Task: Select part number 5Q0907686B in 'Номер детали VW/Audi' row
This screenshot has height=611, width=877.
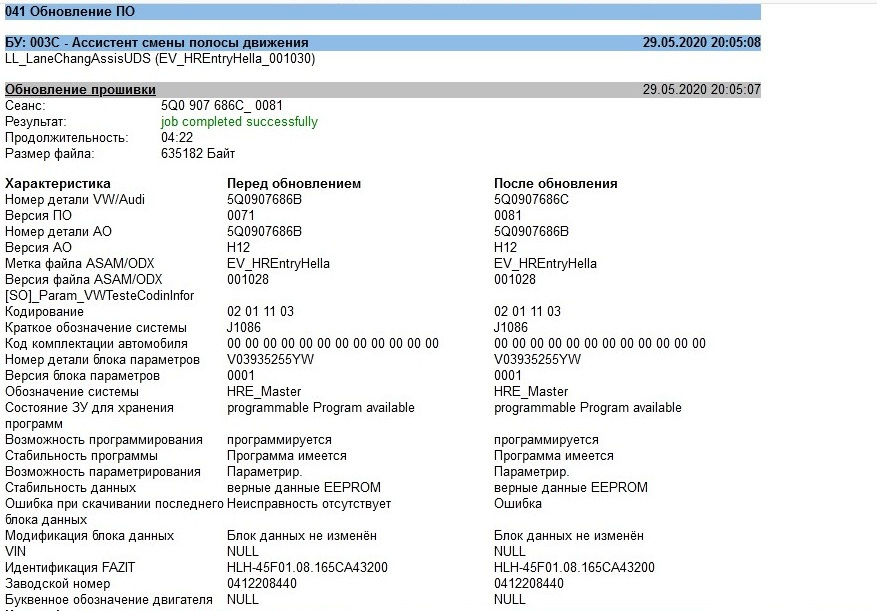Action: (x=264, y=200)
